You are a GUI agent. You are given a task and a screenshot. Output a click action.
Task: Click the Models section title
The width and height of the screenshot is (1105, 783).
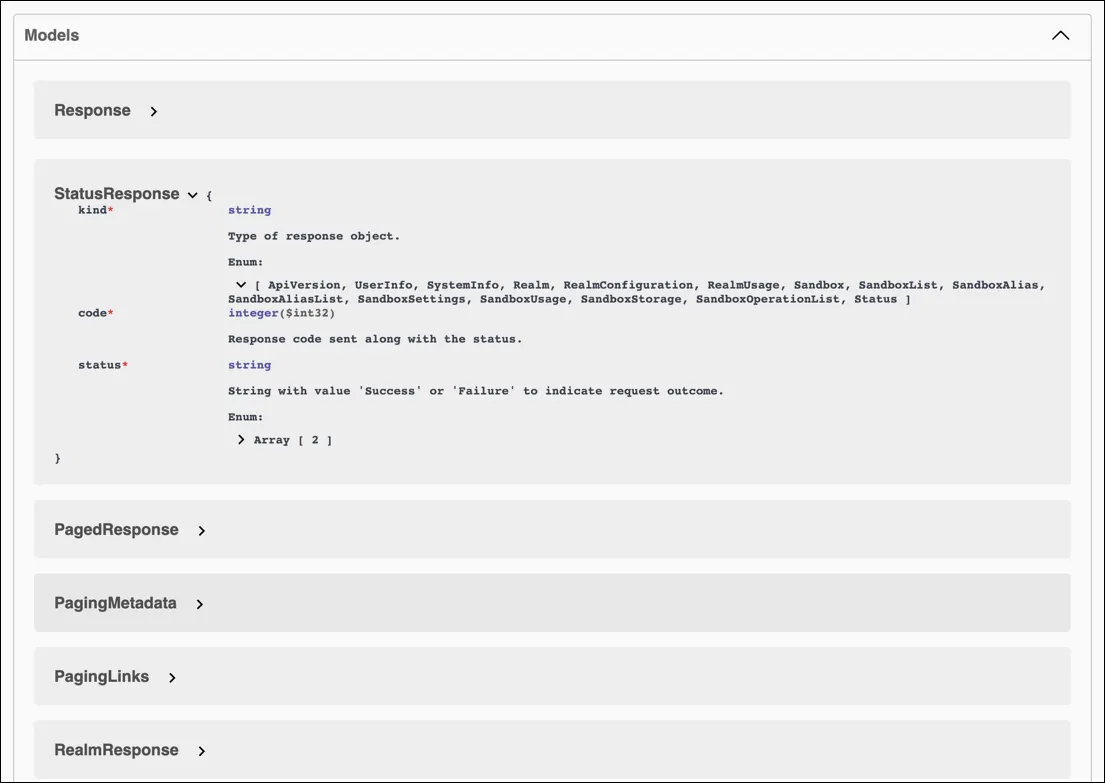pyautogui.click(x=50, y=34)
